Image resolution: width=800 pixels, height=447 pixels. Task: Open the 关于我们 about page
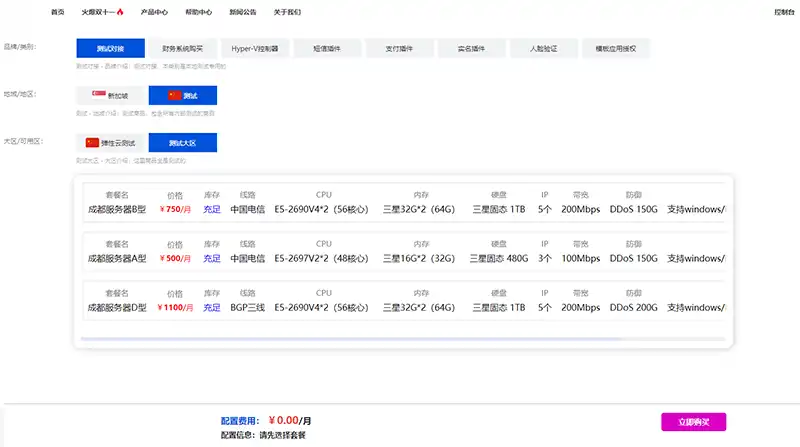pyautogui.click(x=286, y=13)
